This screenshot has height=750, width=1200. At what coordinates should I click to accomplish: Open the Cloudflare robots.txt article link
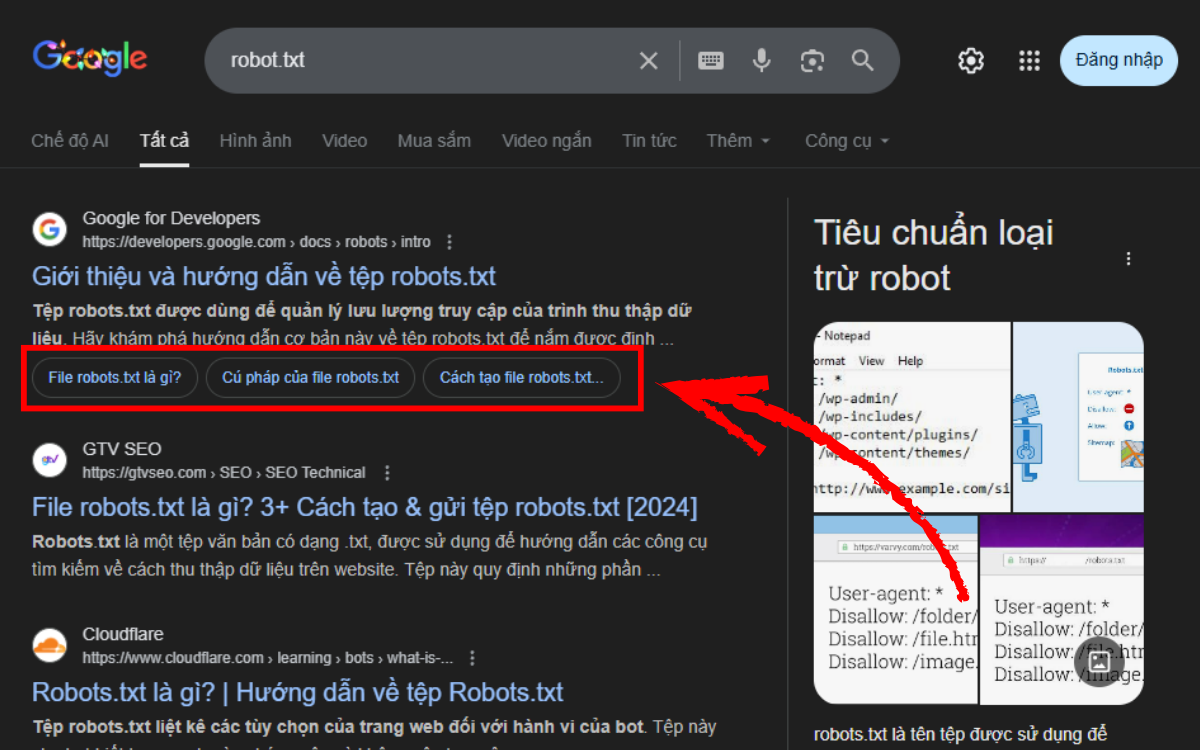pos(297,691)
